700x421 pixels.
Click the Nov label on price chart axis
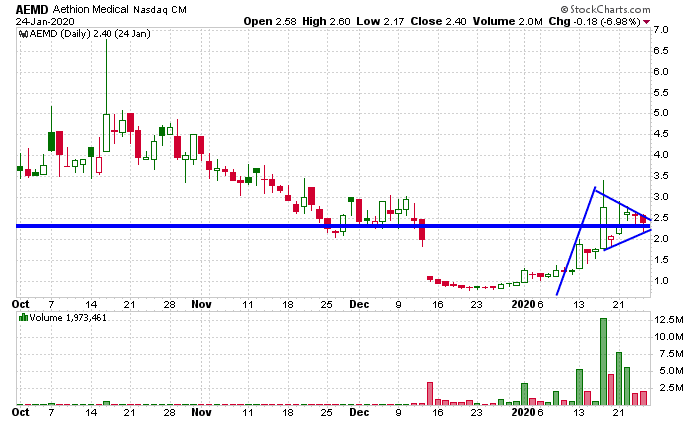(x=201, y=304)
